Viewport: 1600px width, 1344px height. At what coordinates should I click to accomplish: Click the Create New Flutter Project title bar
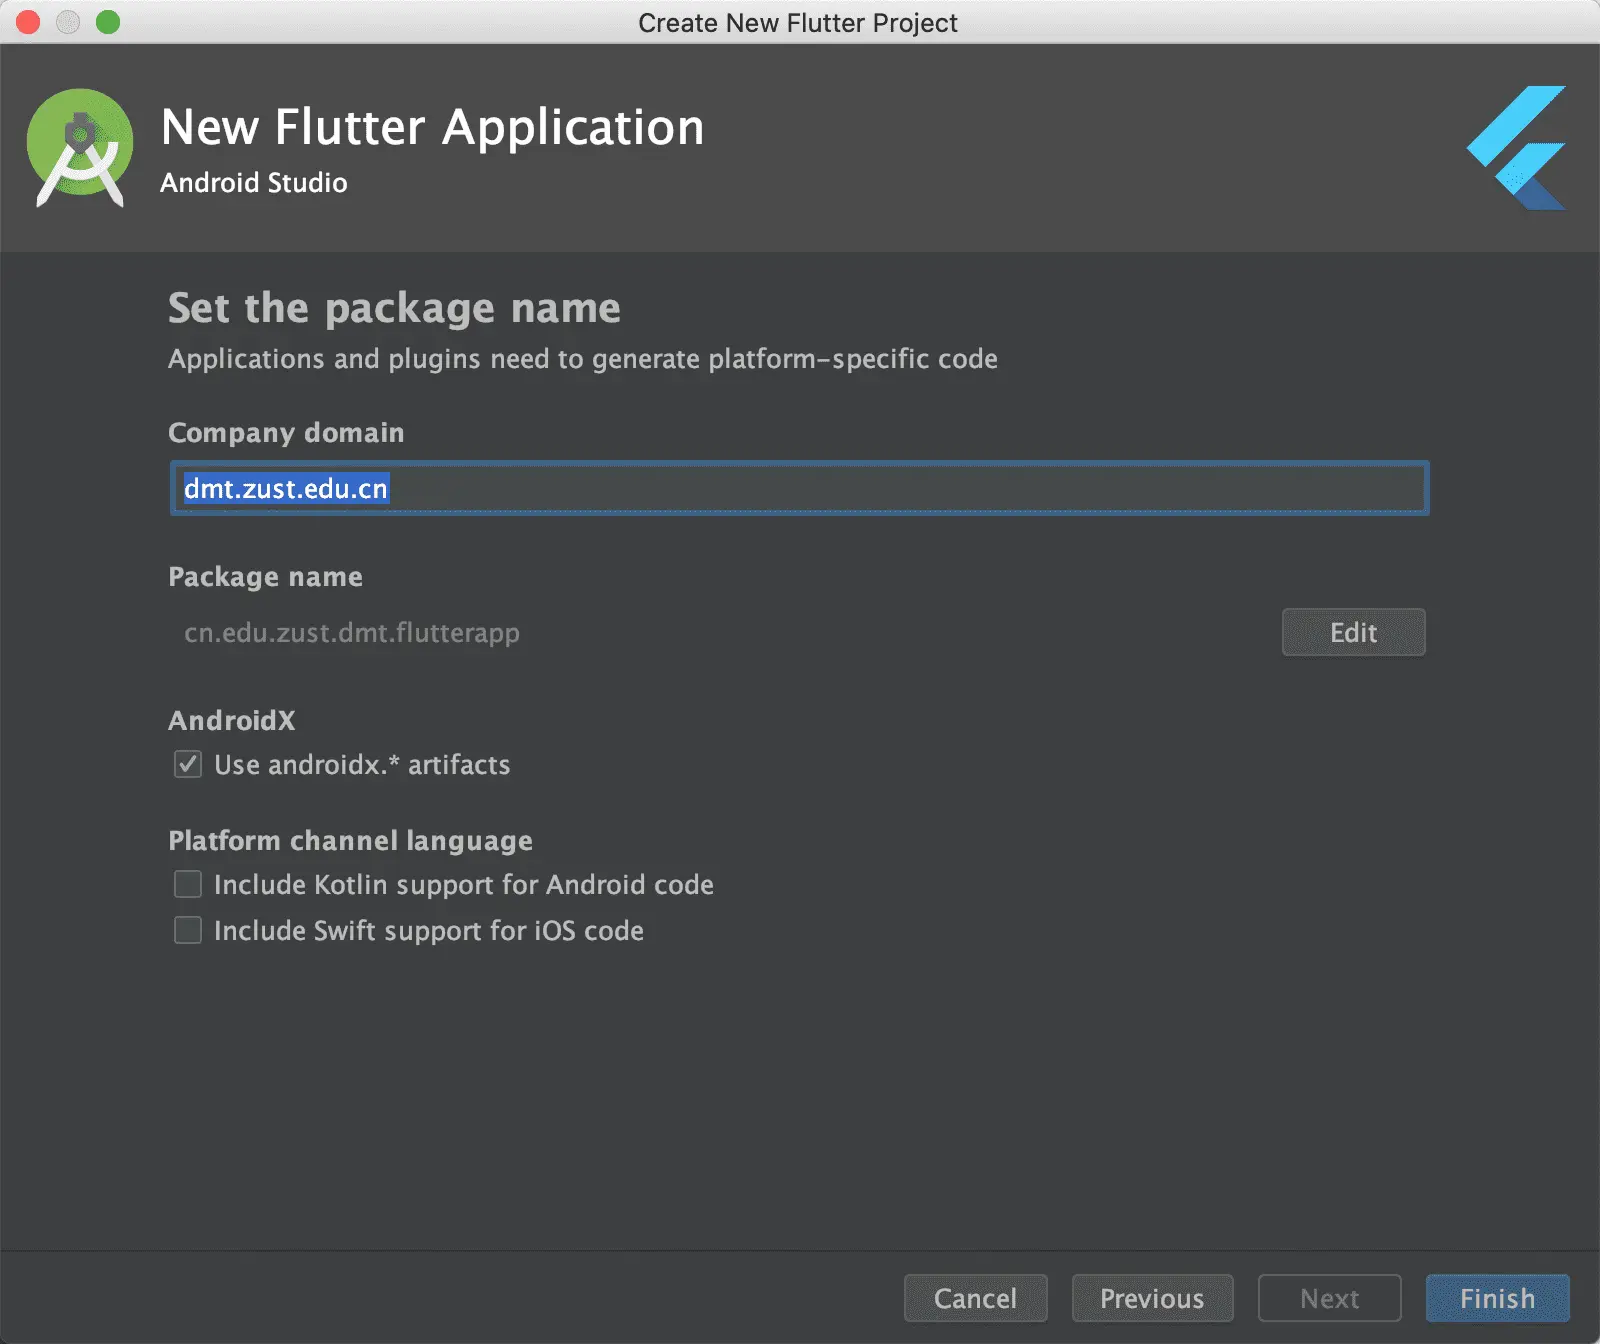[x=798, y=22]
